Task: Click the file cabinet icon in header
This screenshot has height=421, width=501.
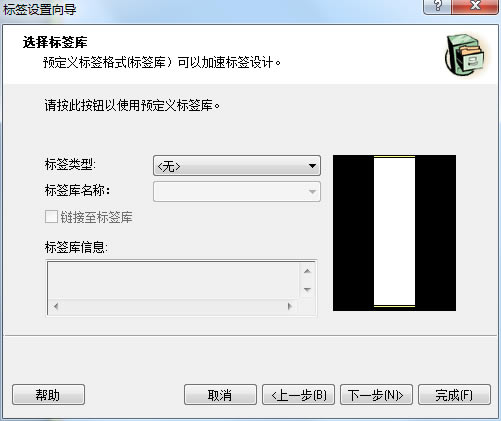Action: tap(466, 54)
